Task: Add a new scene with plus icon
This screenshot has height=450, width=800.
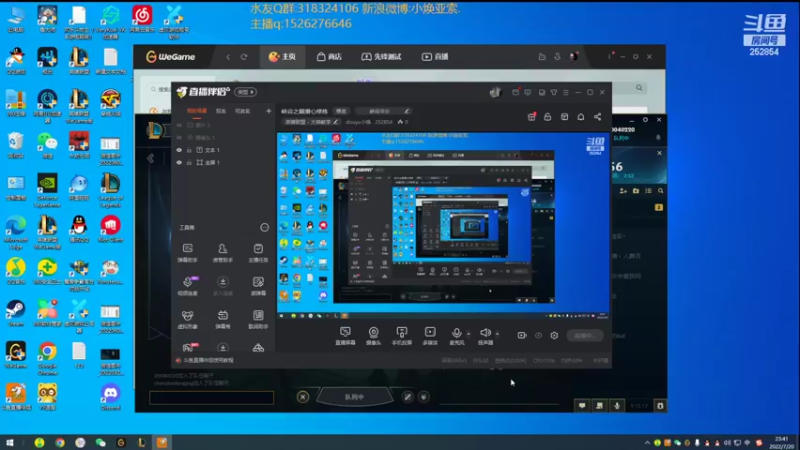Action: coord(268,111)
